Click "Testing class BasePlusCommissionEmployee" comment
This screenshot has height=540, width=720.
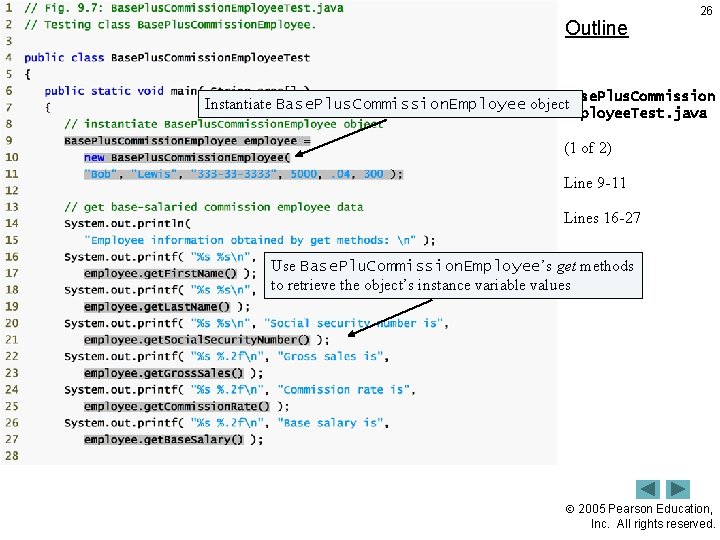click(170, 24)
